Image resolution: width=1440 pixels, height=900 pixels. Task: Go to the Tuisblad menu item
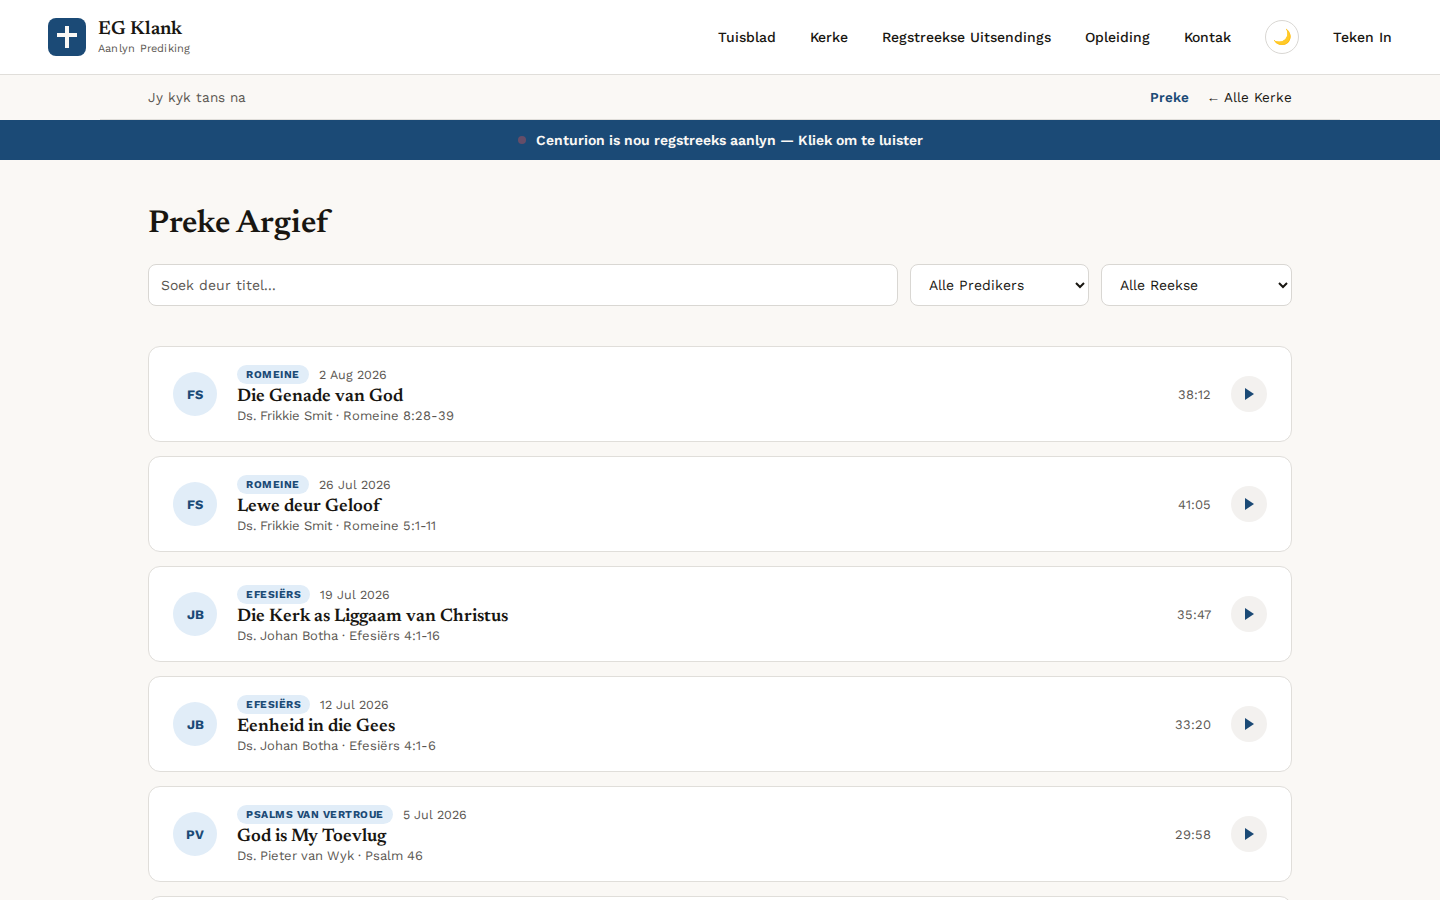click(x=747, y=37)
